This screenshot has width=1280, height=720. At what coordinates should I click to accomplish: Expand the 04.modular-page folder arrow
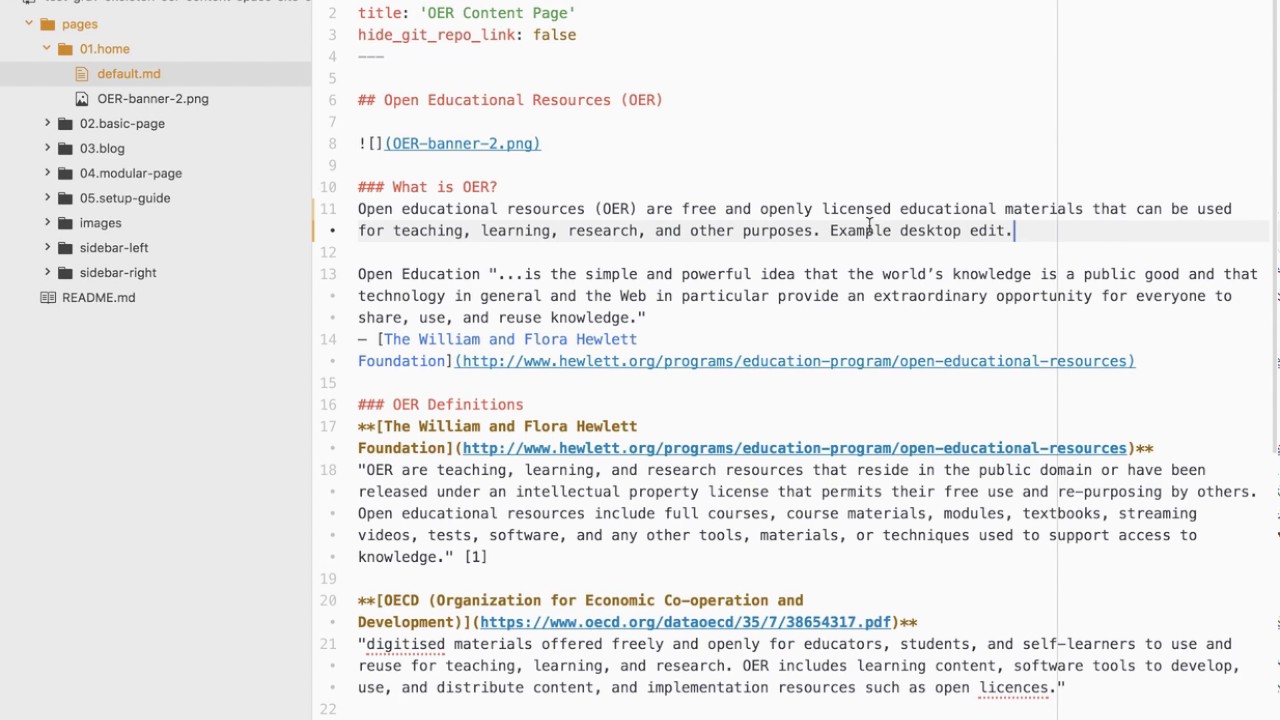[x=47, y=173]
